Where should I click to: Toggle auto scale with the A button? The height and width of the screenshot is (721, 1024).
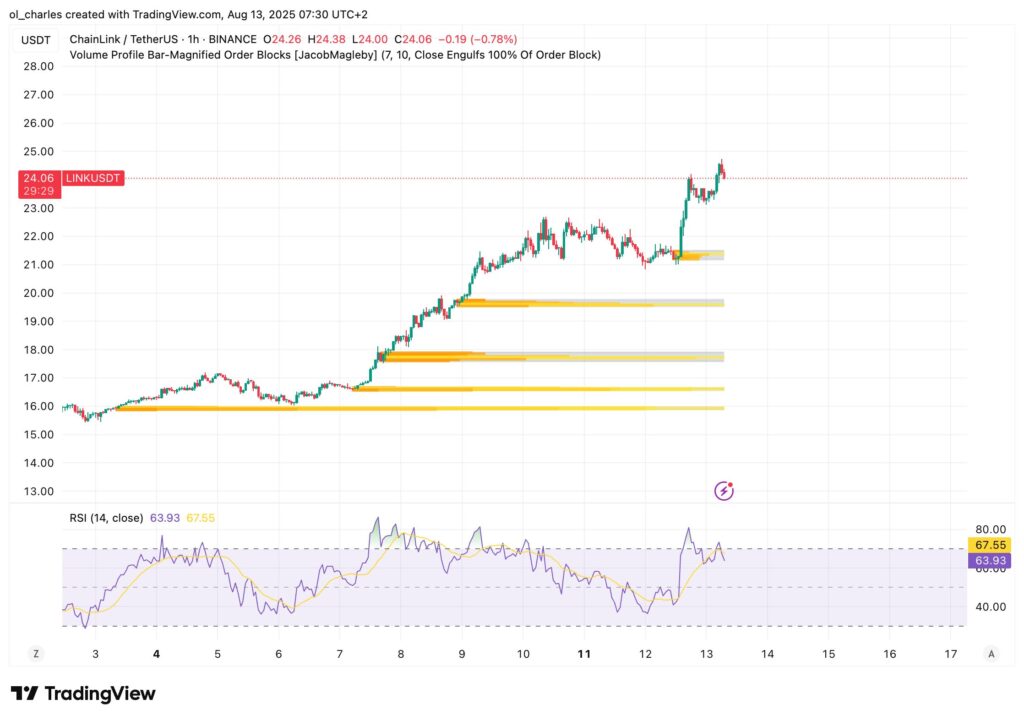(990, 652)
